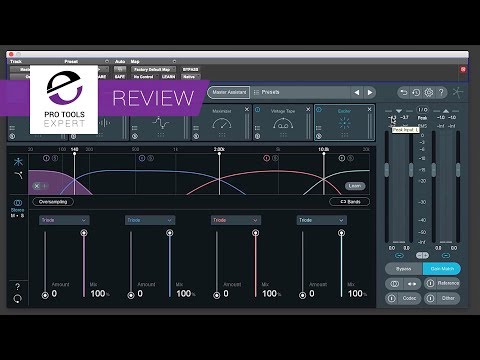Select the post filter curve icon
Viewport: 480px width, 360px height.
tap(18, 175)
